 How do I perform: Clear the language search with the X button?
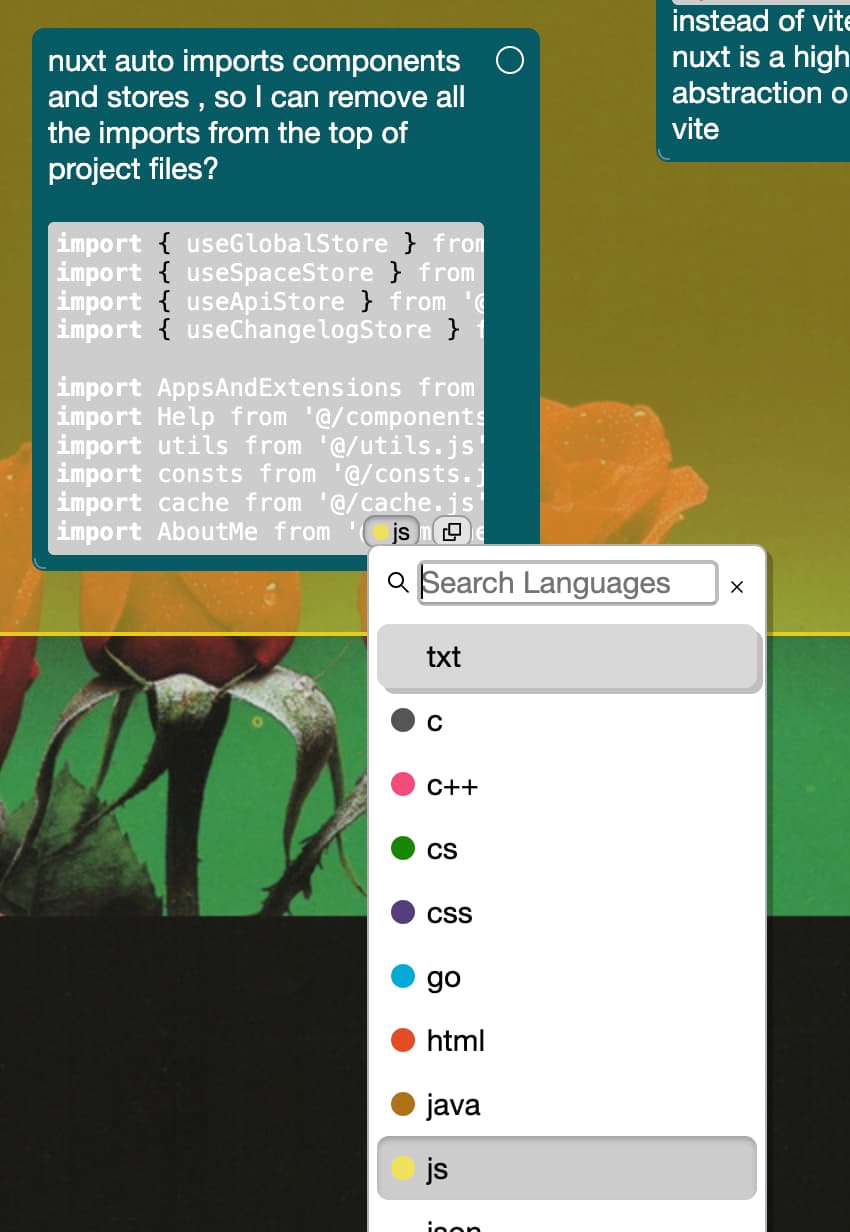737,587
